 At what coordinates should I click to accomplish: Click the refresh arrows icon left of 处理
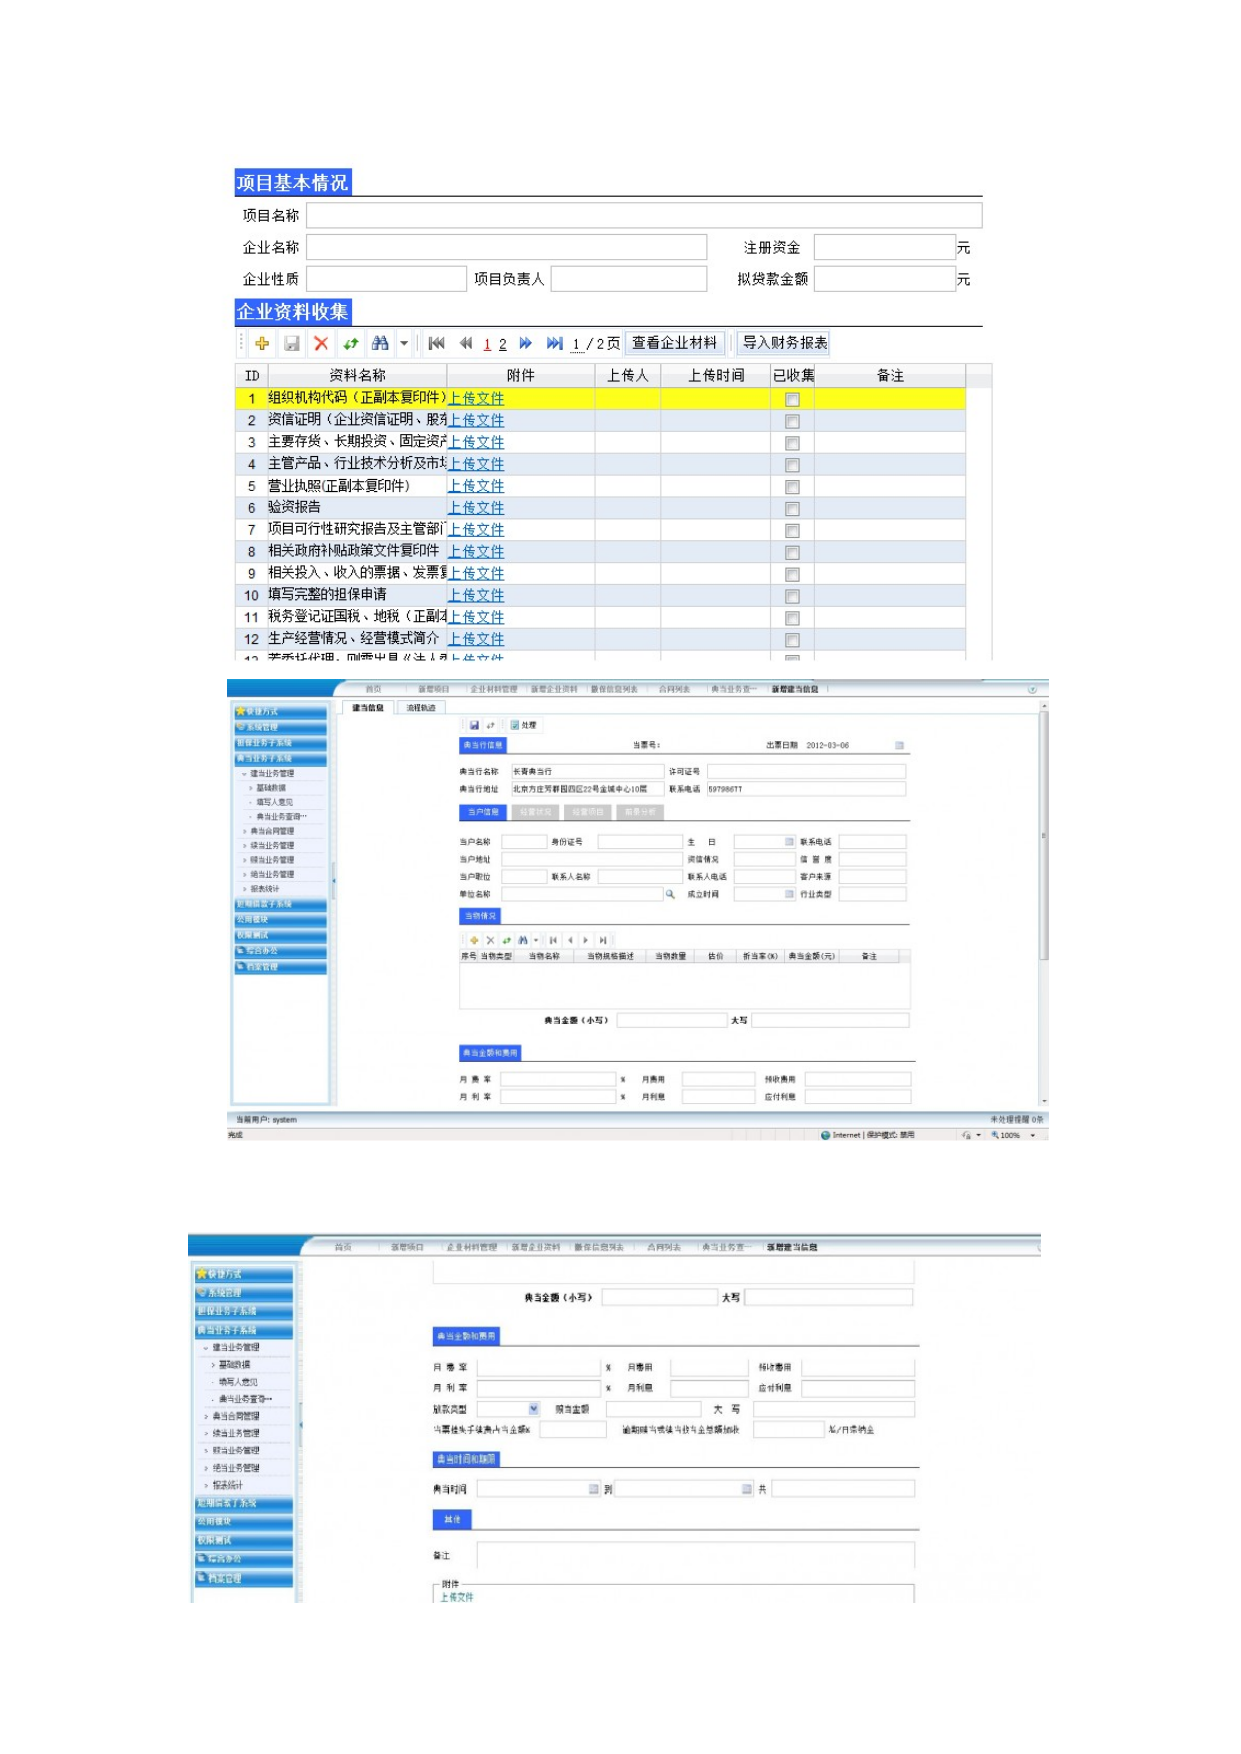(490, 725)
